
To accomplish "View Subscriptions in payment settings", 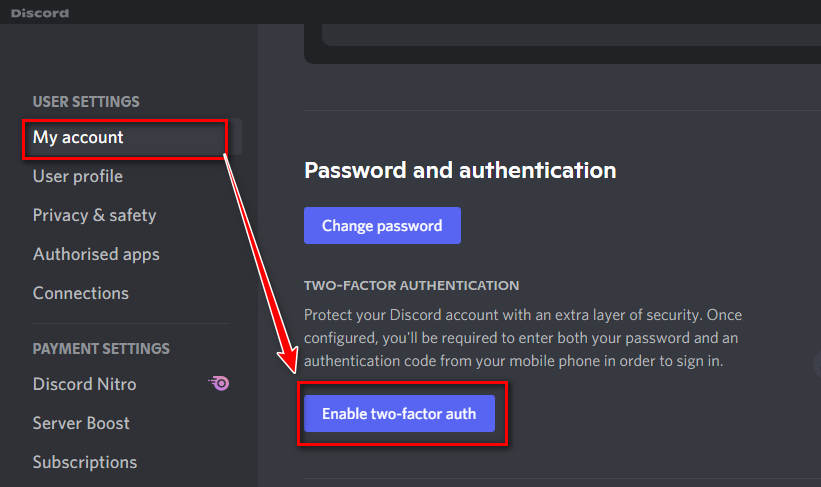I will tap(85, 462).
